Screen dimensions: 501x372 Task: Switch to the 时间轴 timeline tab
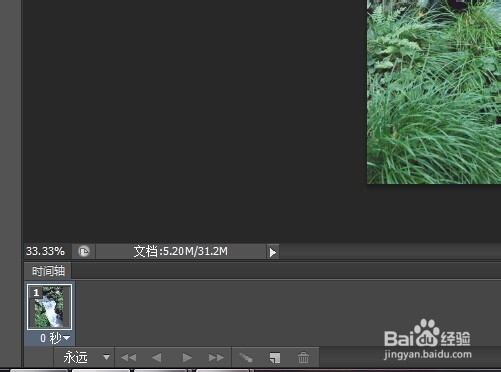coord(48,271)
